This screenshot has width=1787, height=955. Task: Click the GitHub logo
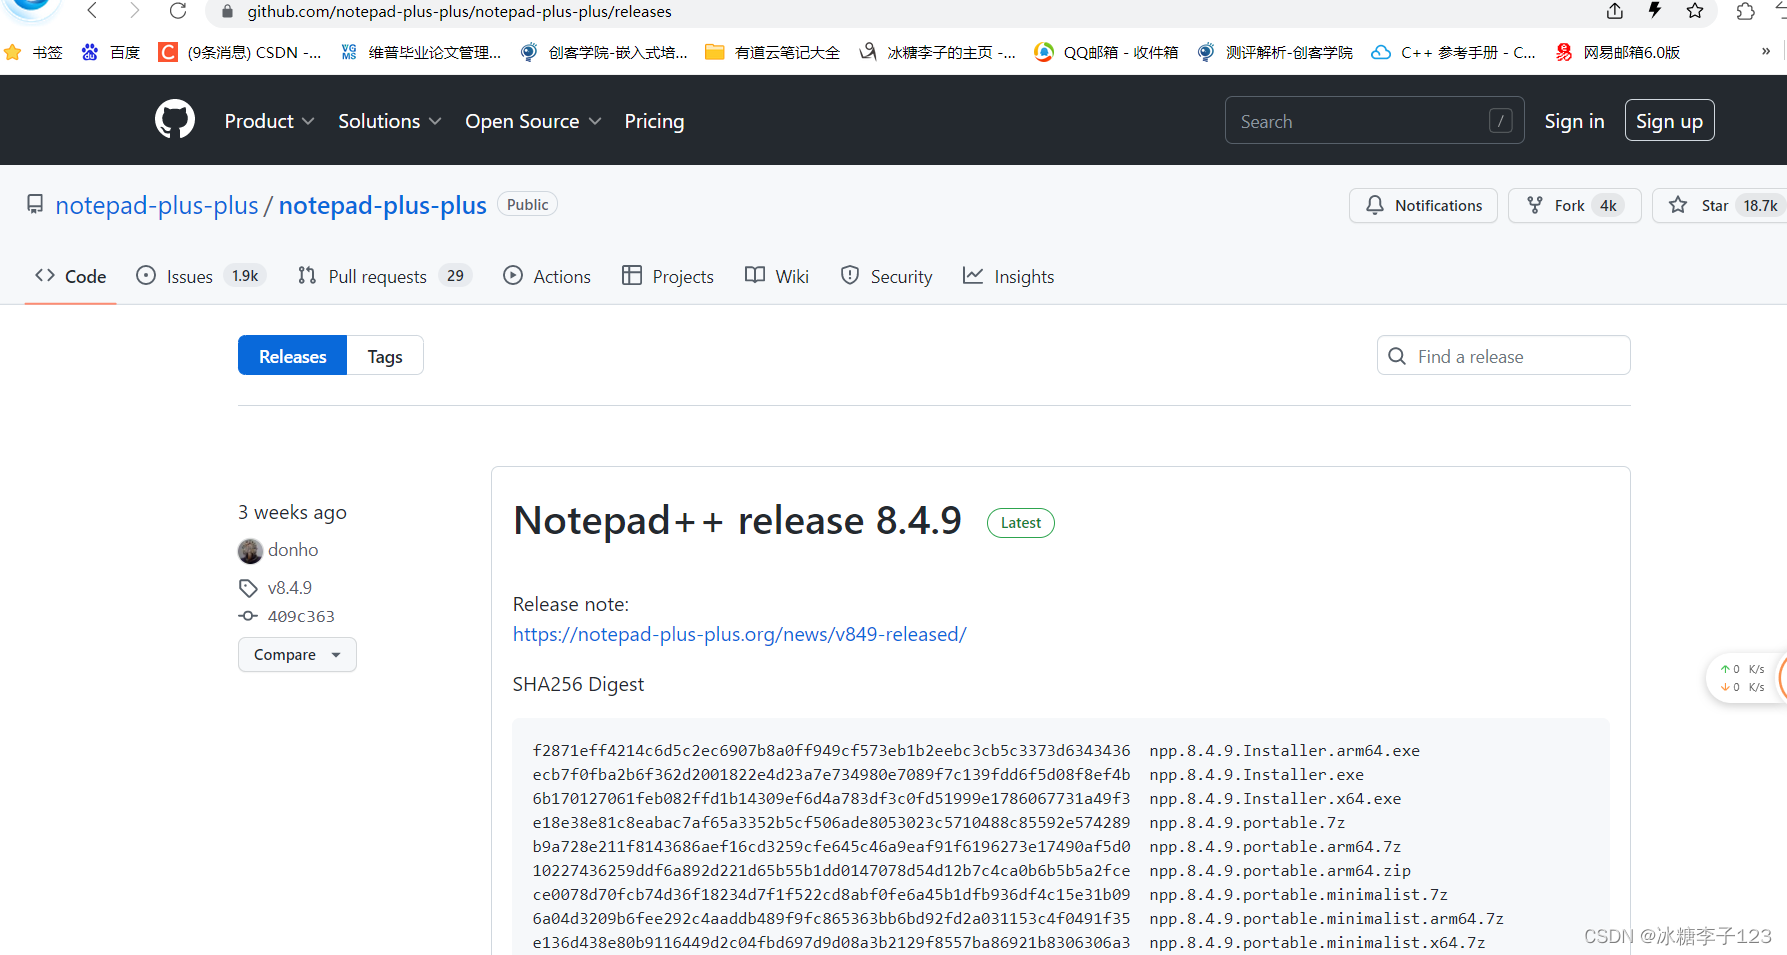pyautogui.click(x=174, y=119)
